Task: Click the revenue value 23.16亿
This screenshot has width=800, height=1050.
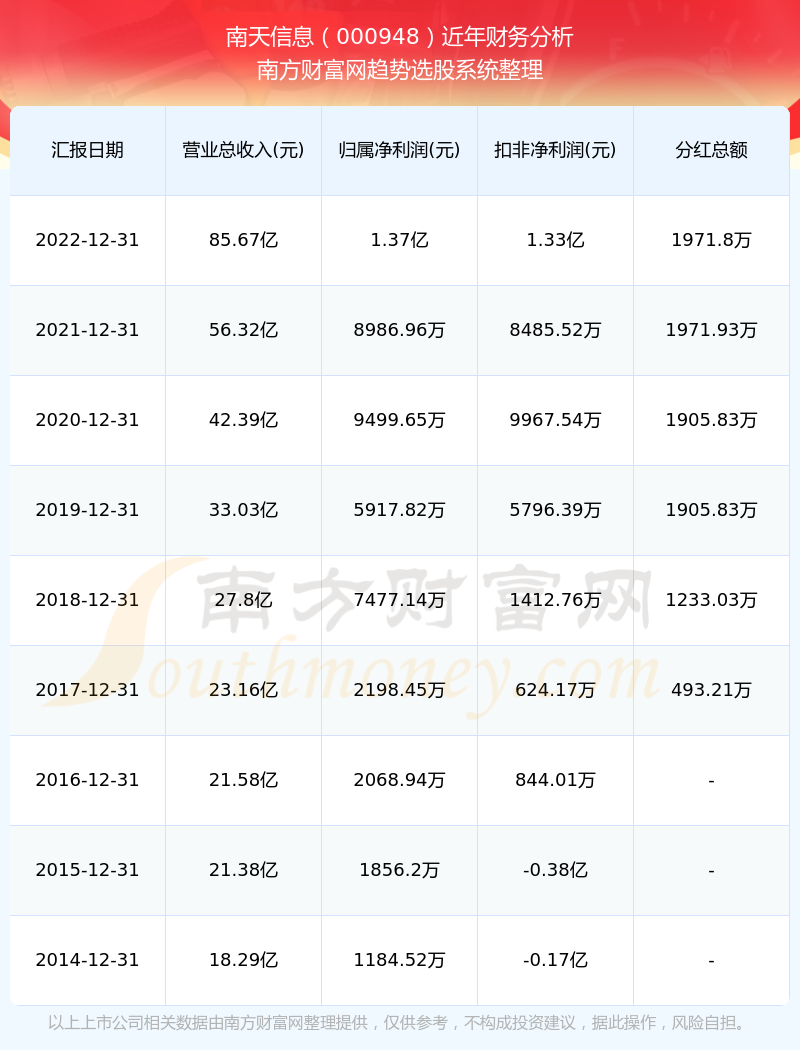Action: pos(244,690)
